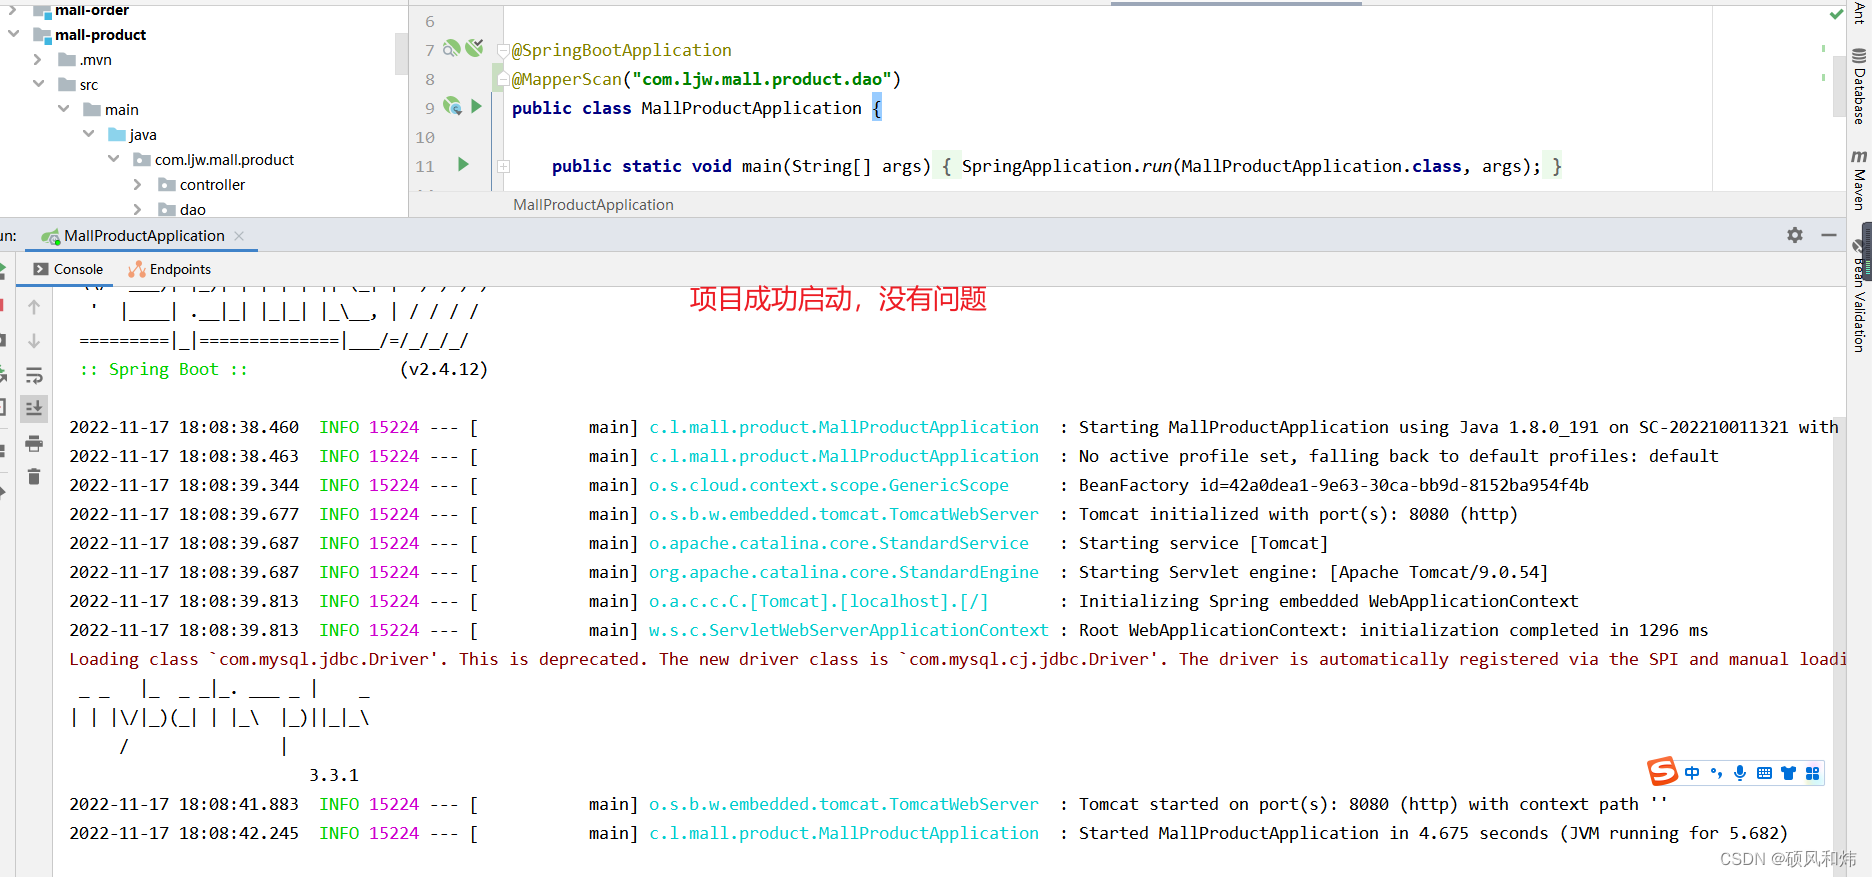Clear all console output with trash icon

pos(34,476)
